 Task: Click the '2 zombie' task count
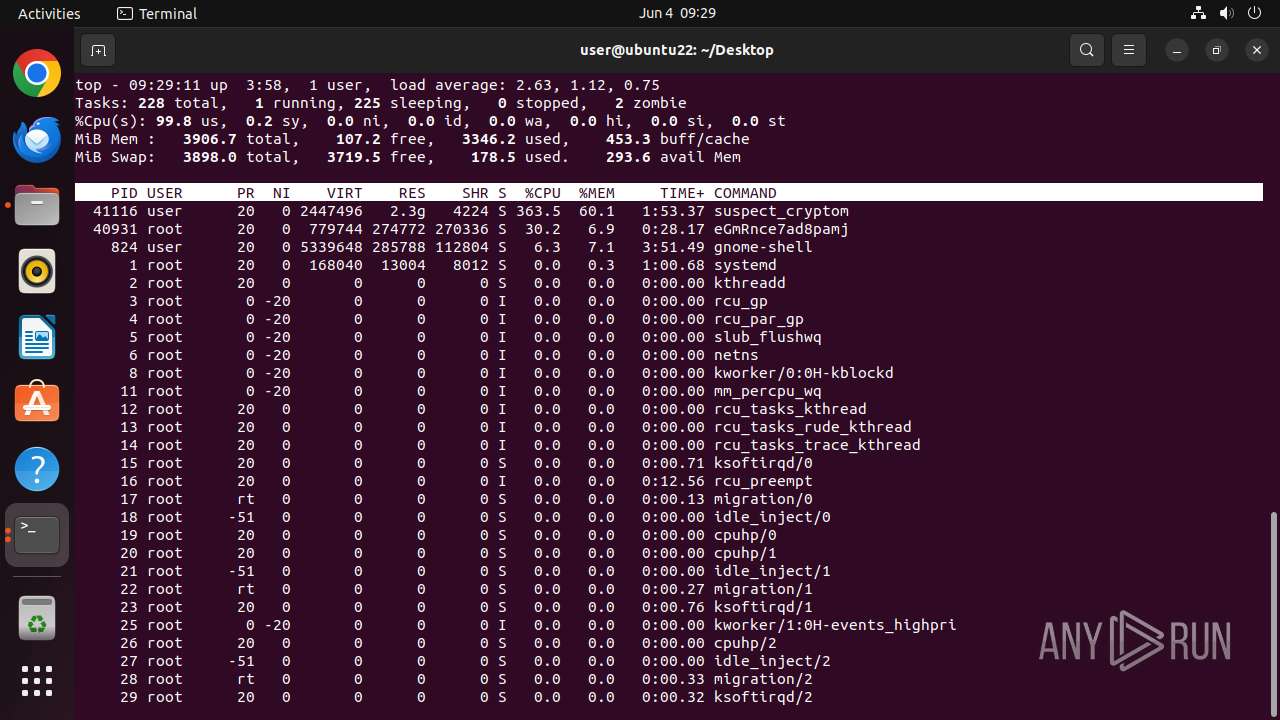coord(650,103)
